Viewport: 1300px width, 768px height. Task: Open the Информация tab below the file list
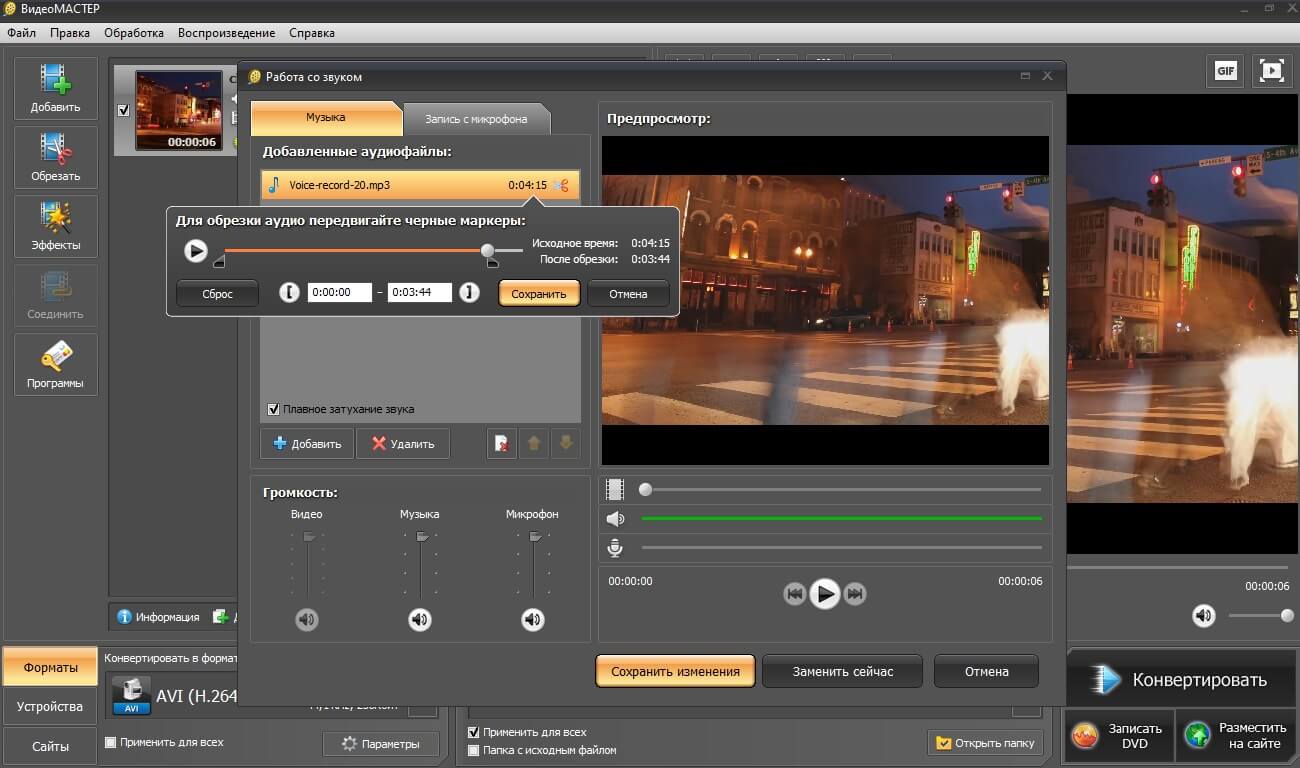pyautogui.click(x=158, y=617)
